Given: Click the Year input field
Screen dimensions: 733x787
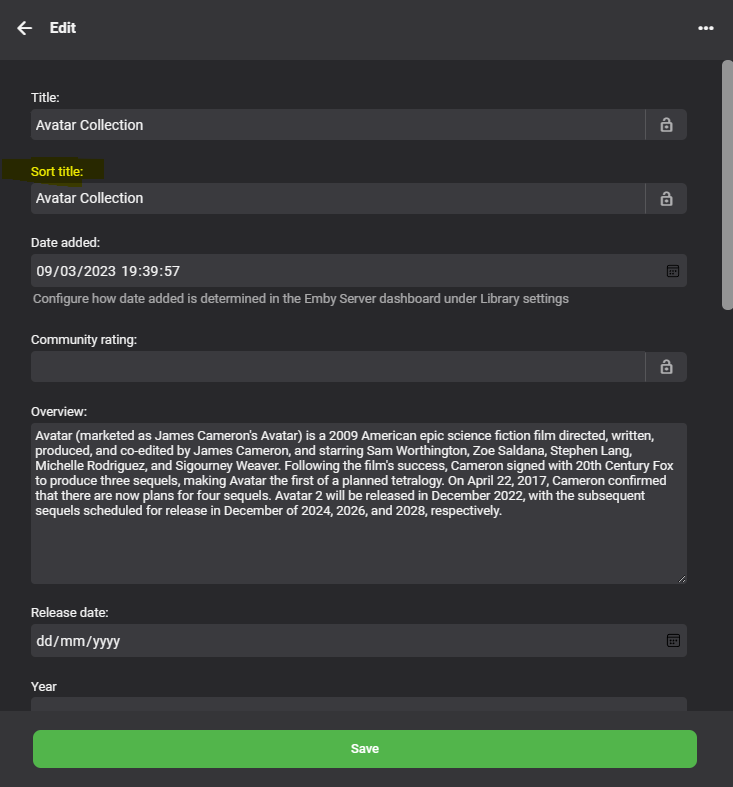Looking at the screenshot, I should click(x=358, y=705).
